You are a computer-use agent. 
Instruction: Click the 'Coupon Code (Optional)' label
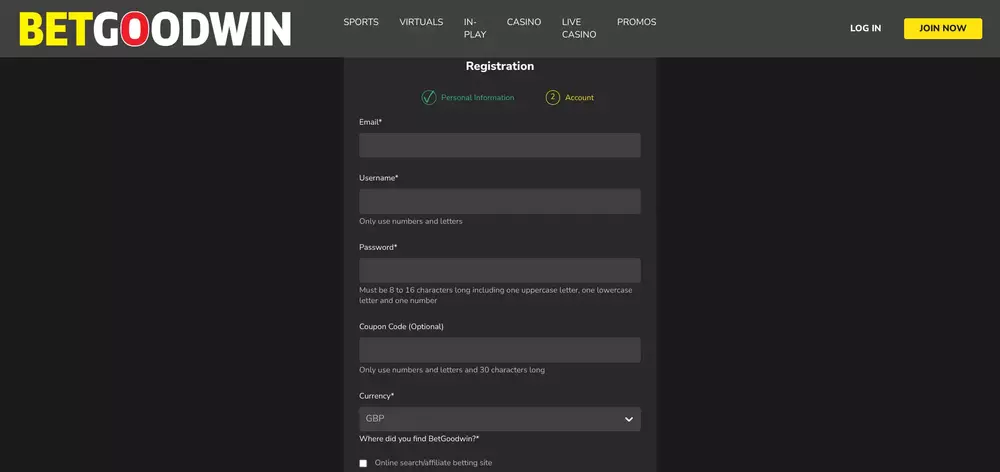click(x=401, y=327)
